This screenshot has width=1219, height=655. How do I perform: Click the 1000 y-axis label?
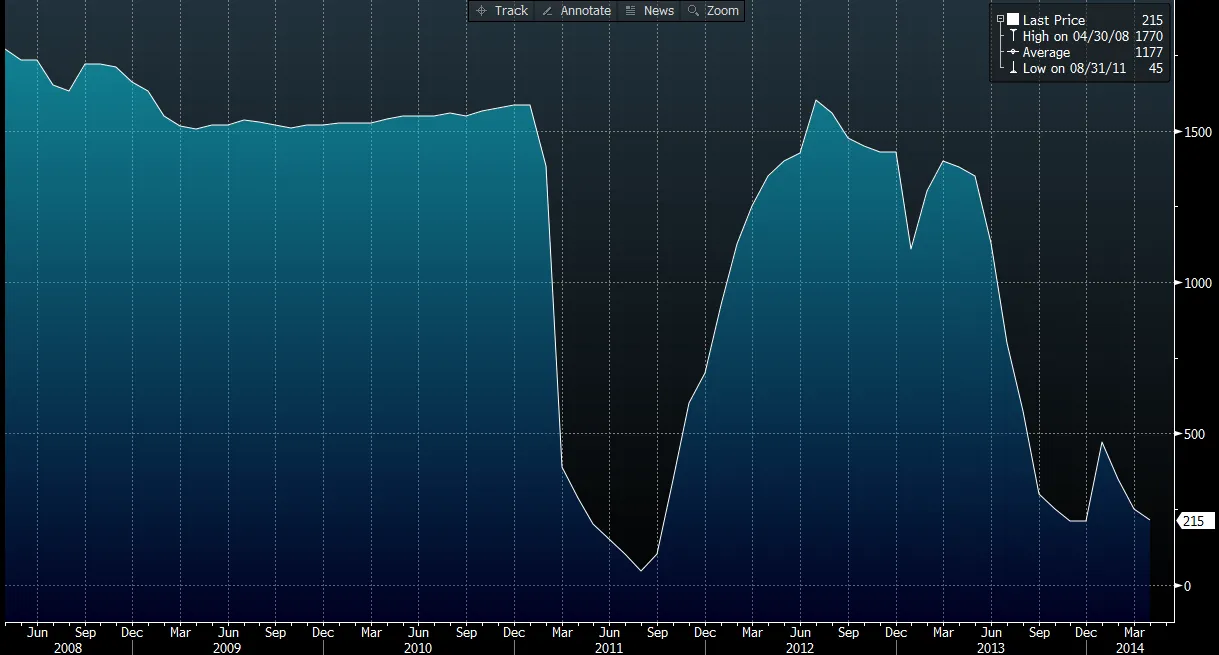tap(1197, 283)
